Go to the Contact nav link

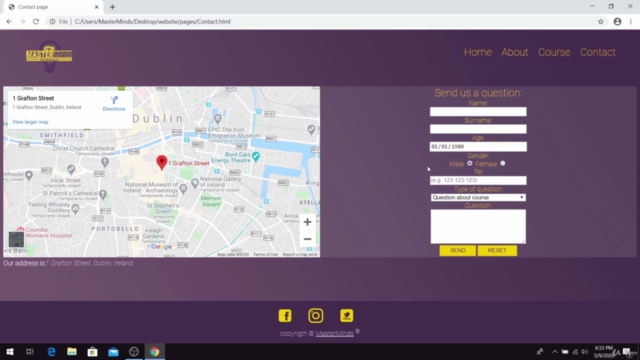(x=598, y=52)
